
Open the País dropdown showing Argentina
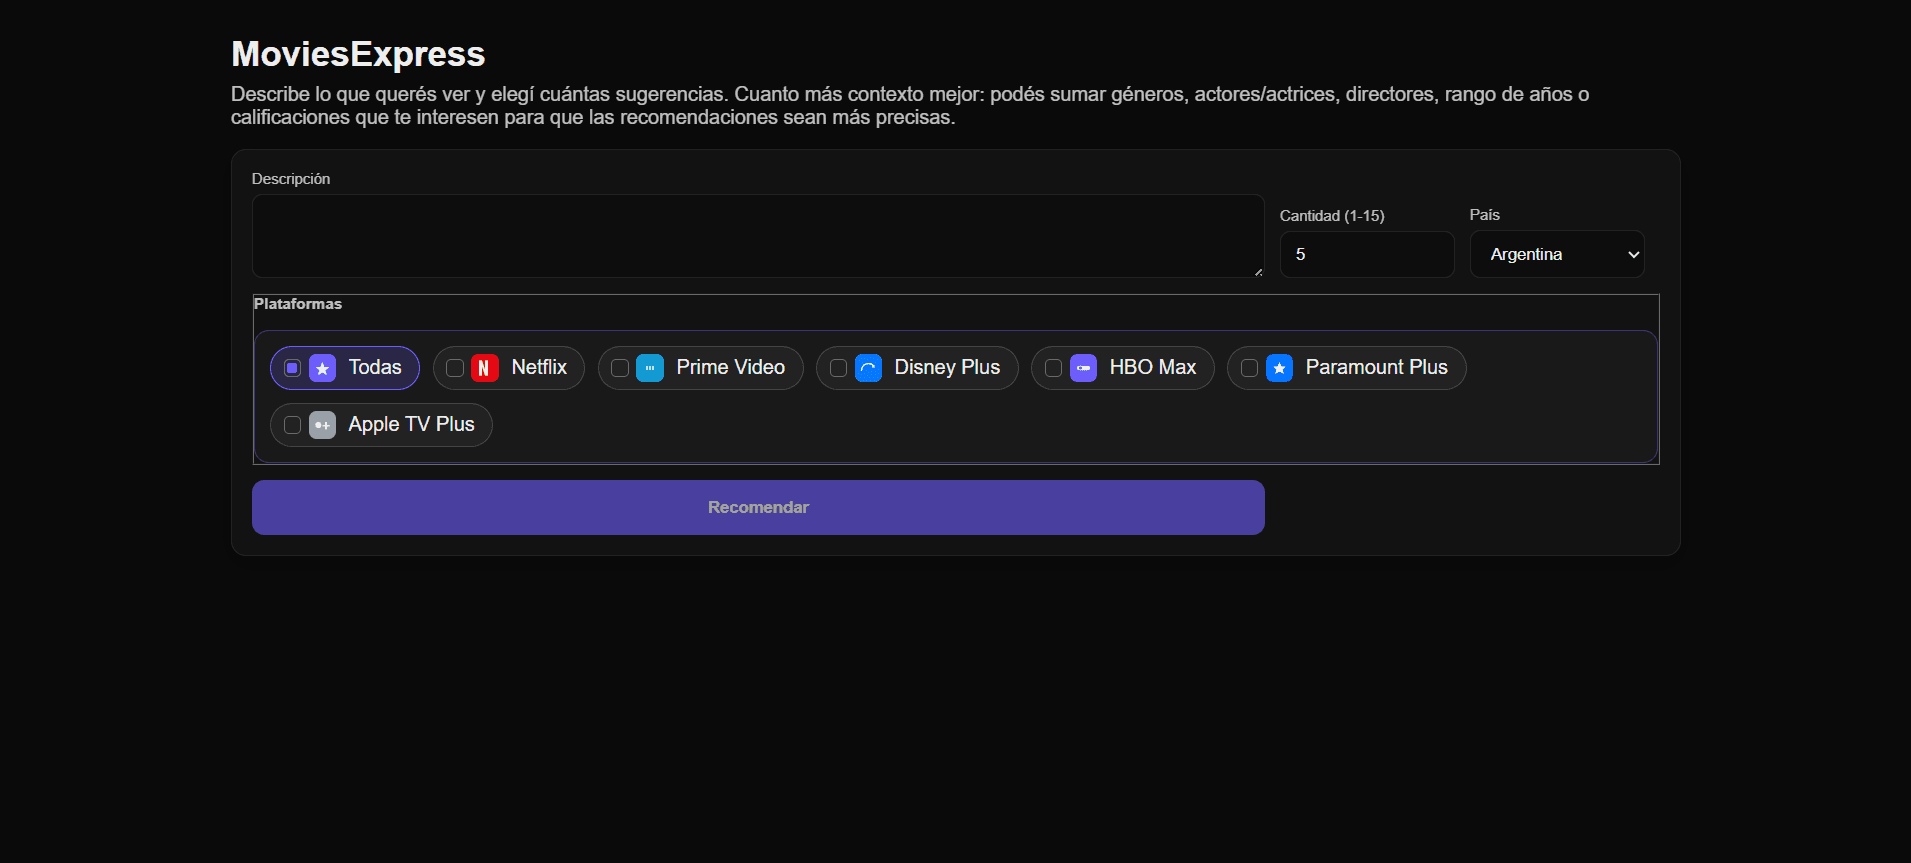(x=1556, y=254)
